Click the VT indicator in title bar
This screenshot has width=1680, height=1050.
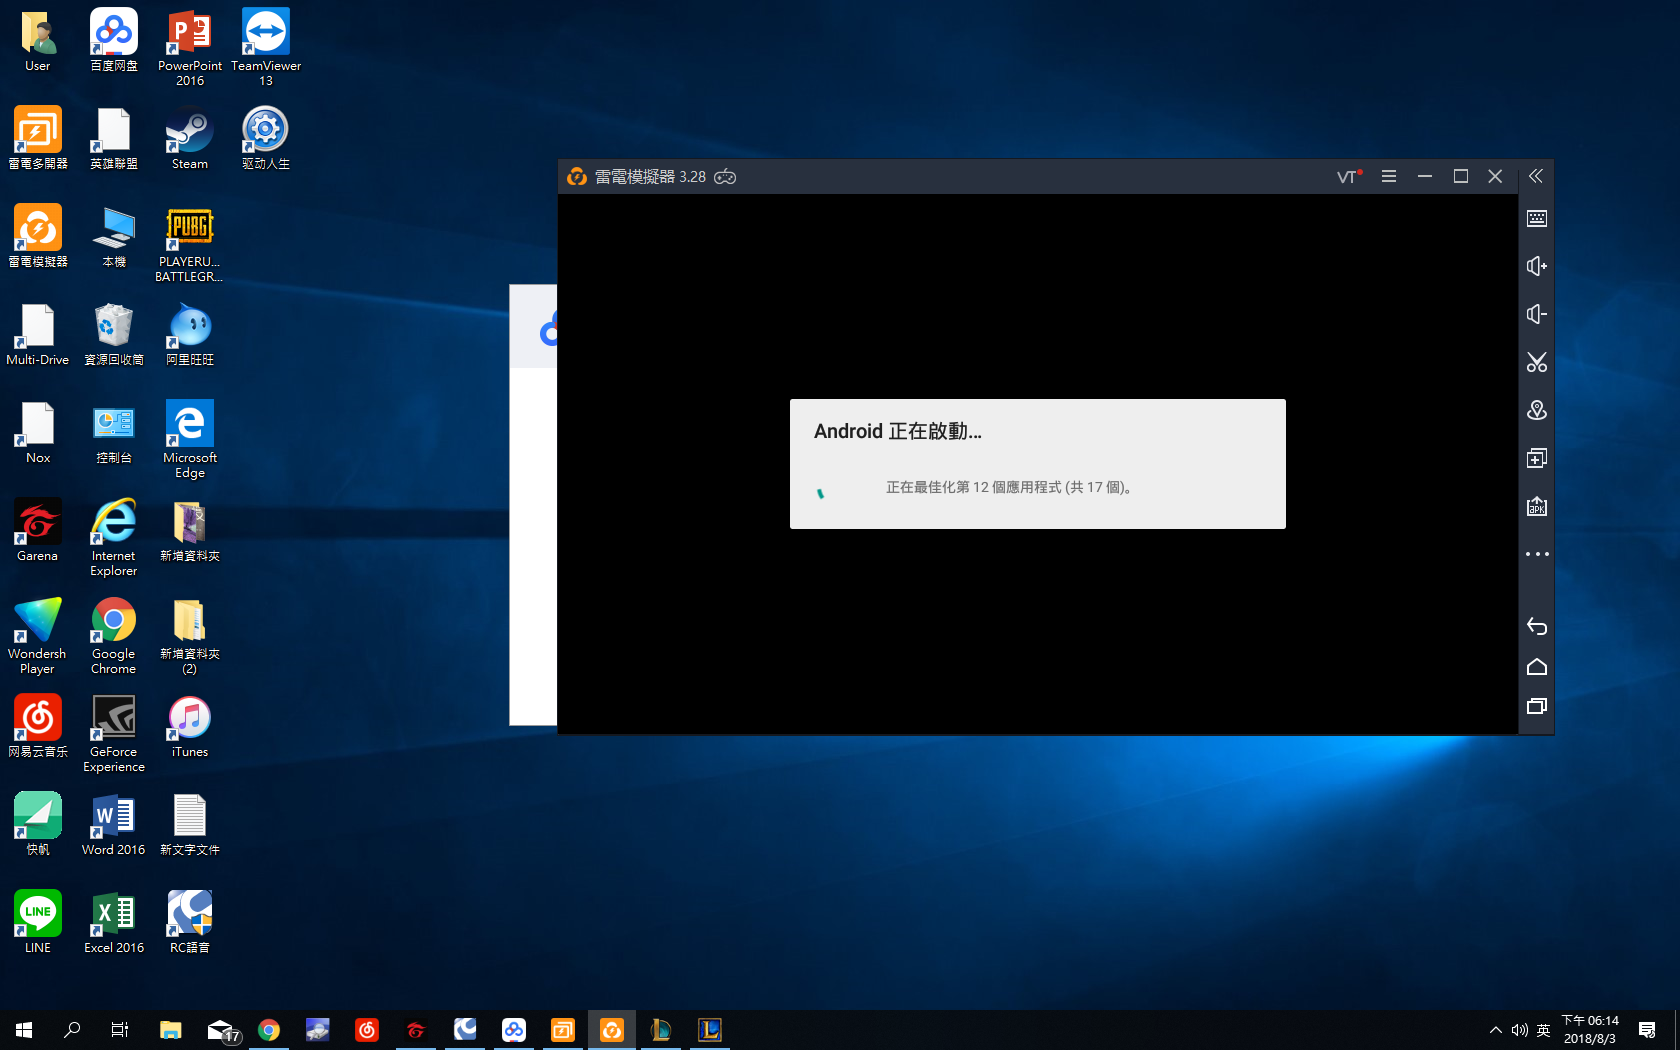click(x=1349, y=176)
